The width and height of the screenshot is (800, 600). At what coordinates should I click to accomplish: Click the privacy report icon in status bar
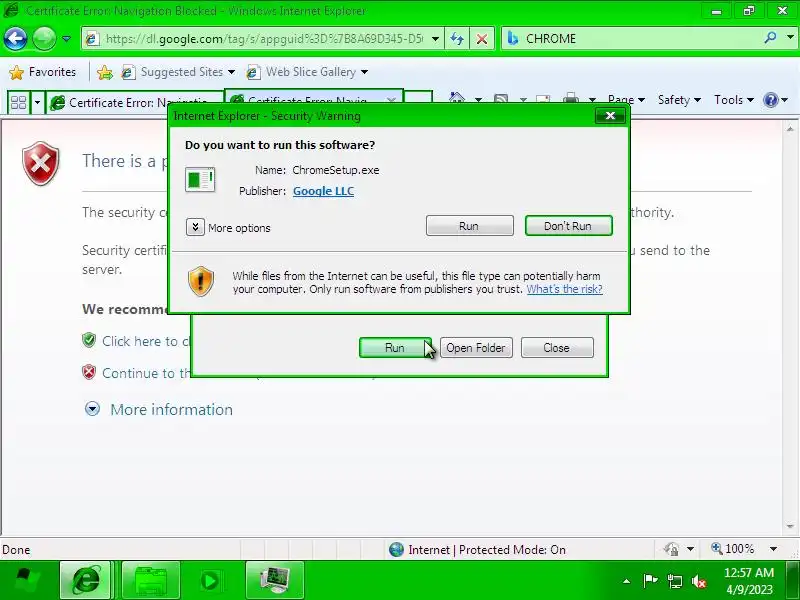click(671, 549)
